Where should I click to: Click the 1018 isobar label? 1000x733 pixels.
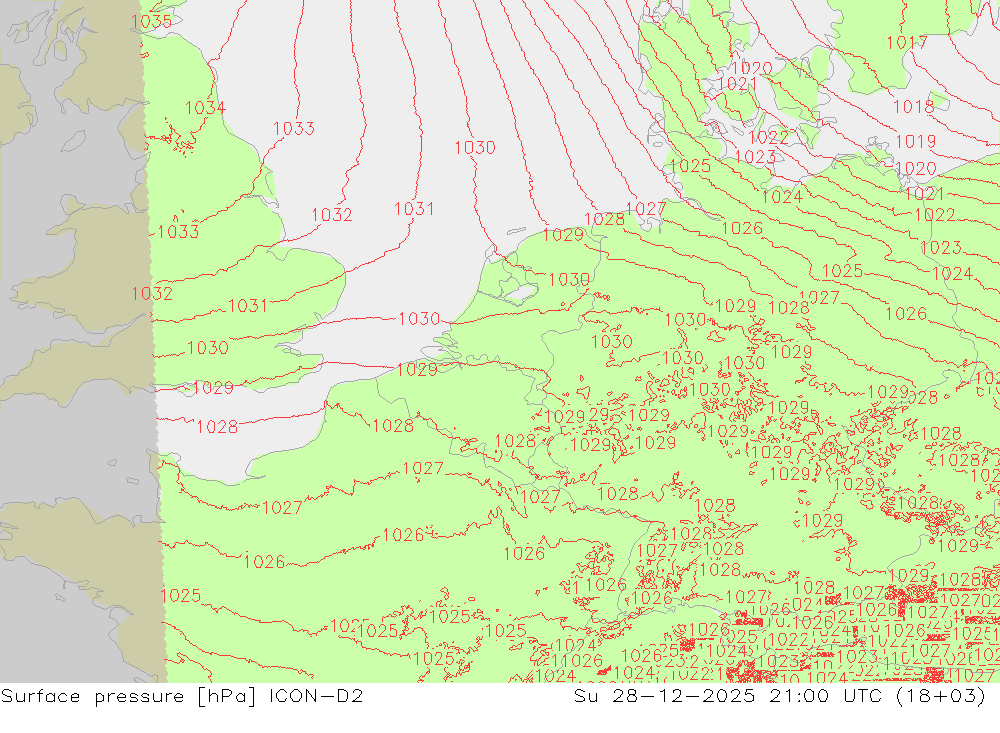(x=913, y=107)
